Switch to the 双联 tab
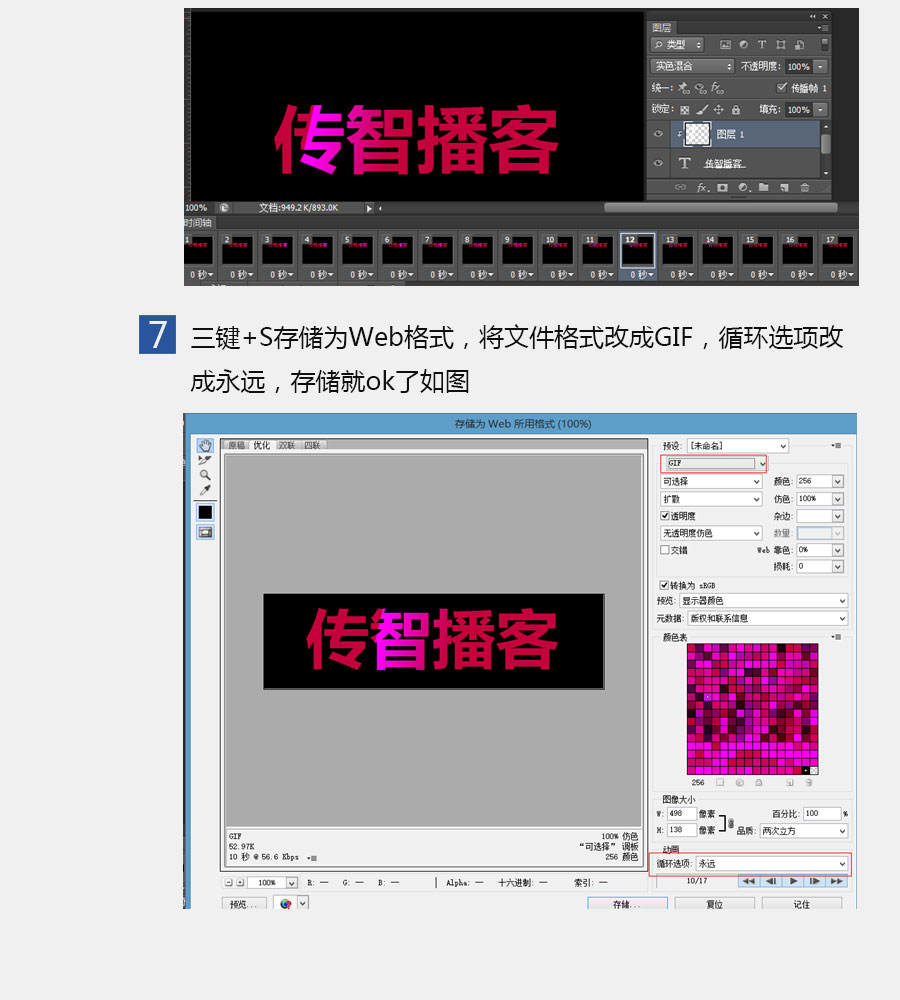900x1000 pixels. 287,445
